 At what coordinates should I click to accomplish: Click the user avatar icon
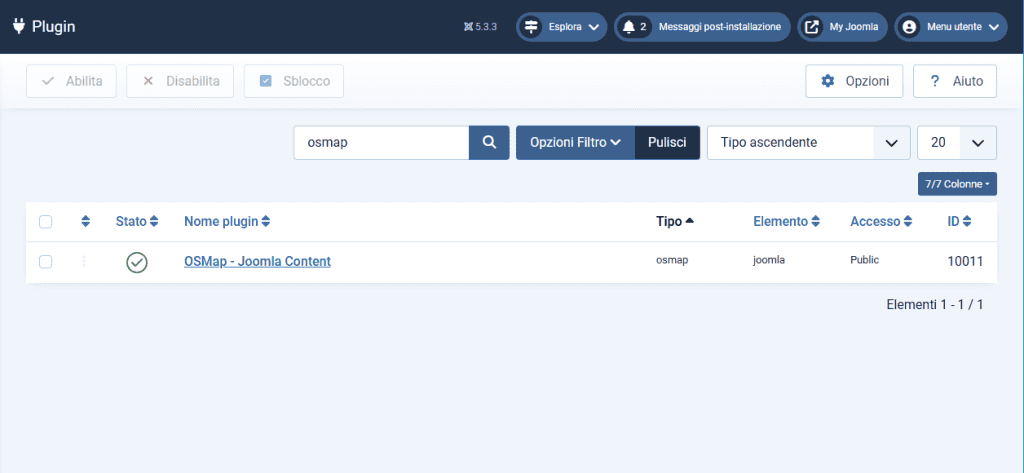click(x=909, y=27)
